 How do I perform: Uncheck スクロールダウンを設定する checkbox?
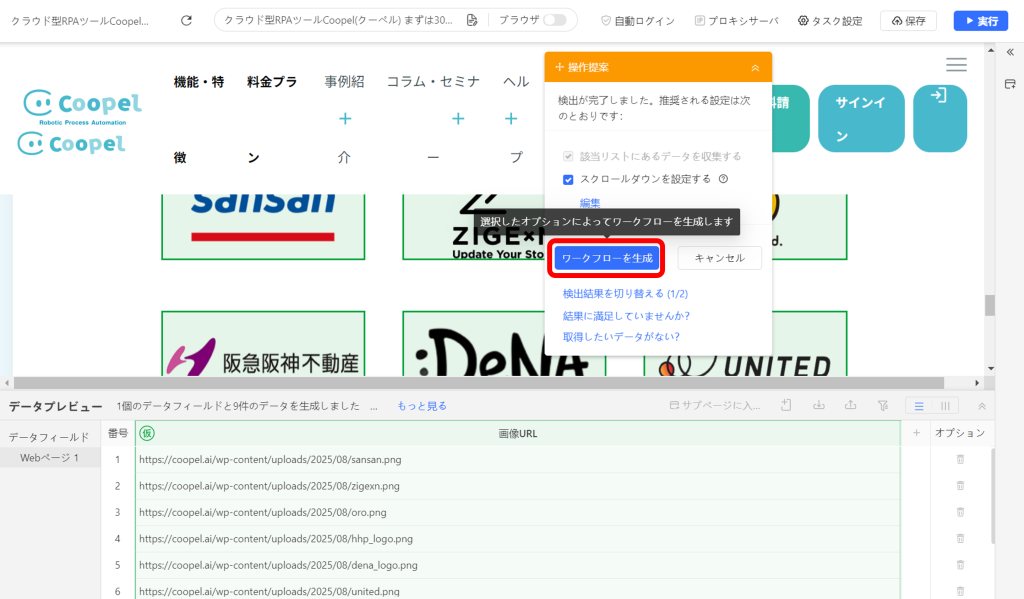568,180
